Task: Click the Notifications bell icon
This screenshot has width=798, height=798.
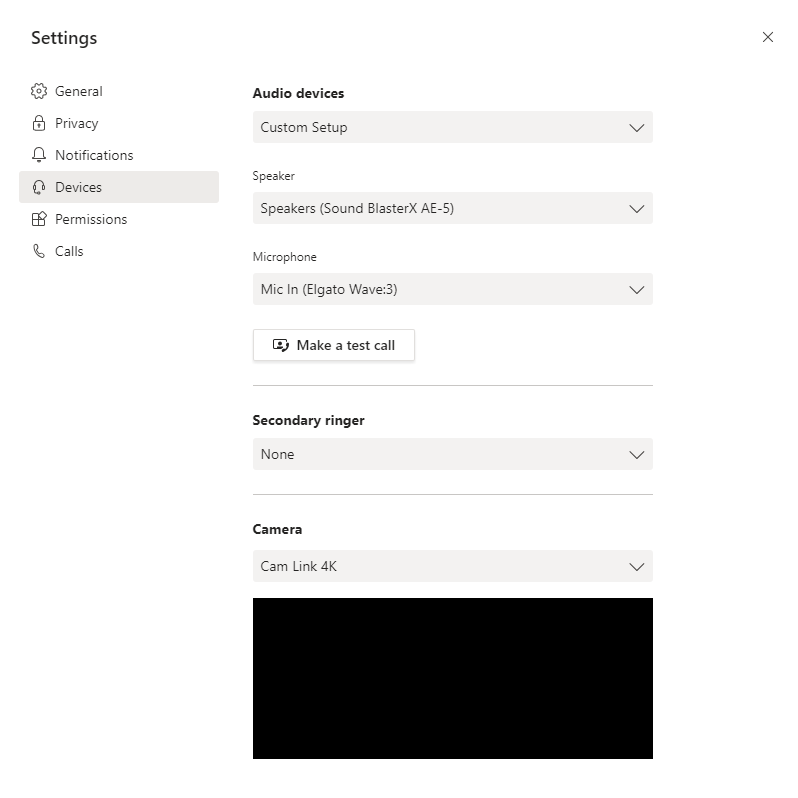Action: (x=39, y=155)
